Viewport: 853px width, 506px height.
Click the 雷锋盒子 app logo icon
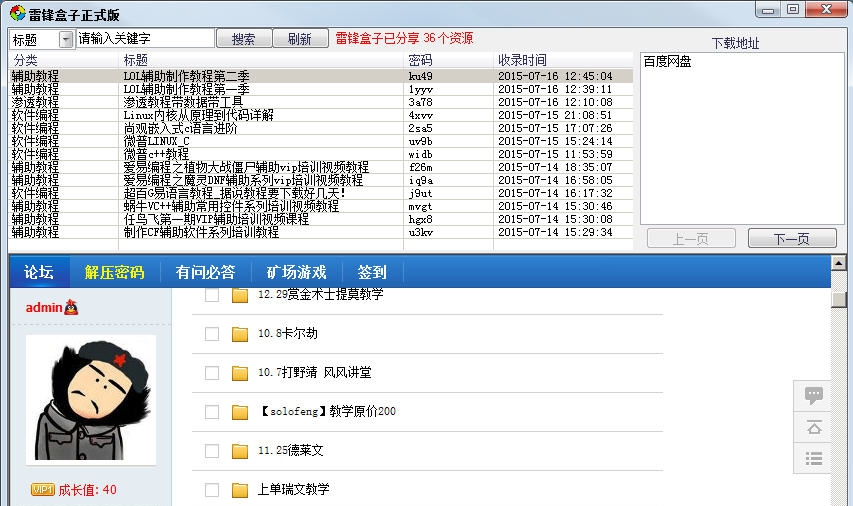tap(18, 13)
